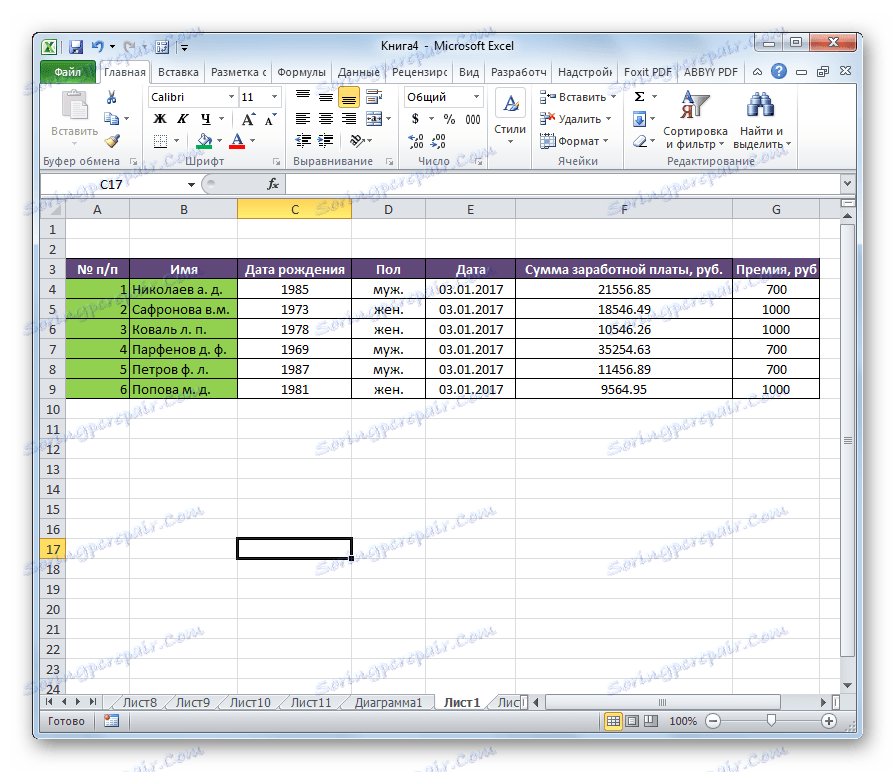Screen dimensions: 896x772
Task: Go to the first sheet with navigation arrow
Action: click(x=49, y=702)
